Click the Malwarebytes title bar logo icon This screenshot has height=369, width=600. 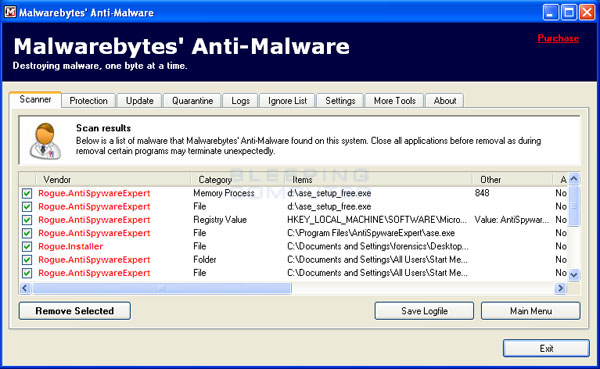[x=10, y=12]
